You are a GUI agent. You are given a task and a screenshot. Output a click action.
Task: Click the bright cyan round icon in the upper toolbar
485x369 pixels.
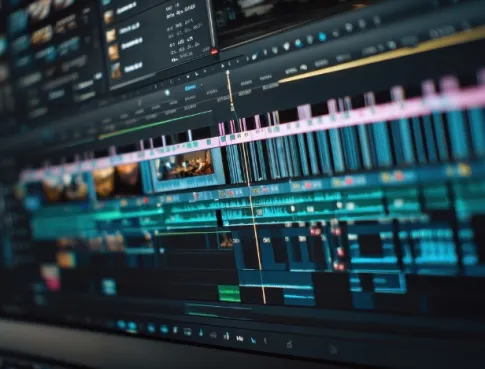click(322, 36)
